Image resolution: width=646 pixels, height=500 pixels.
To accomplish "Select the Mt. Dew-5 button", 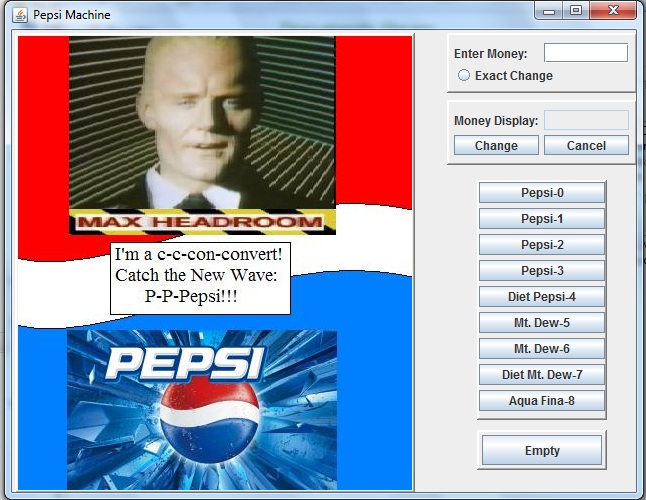I will pos(542,322).
